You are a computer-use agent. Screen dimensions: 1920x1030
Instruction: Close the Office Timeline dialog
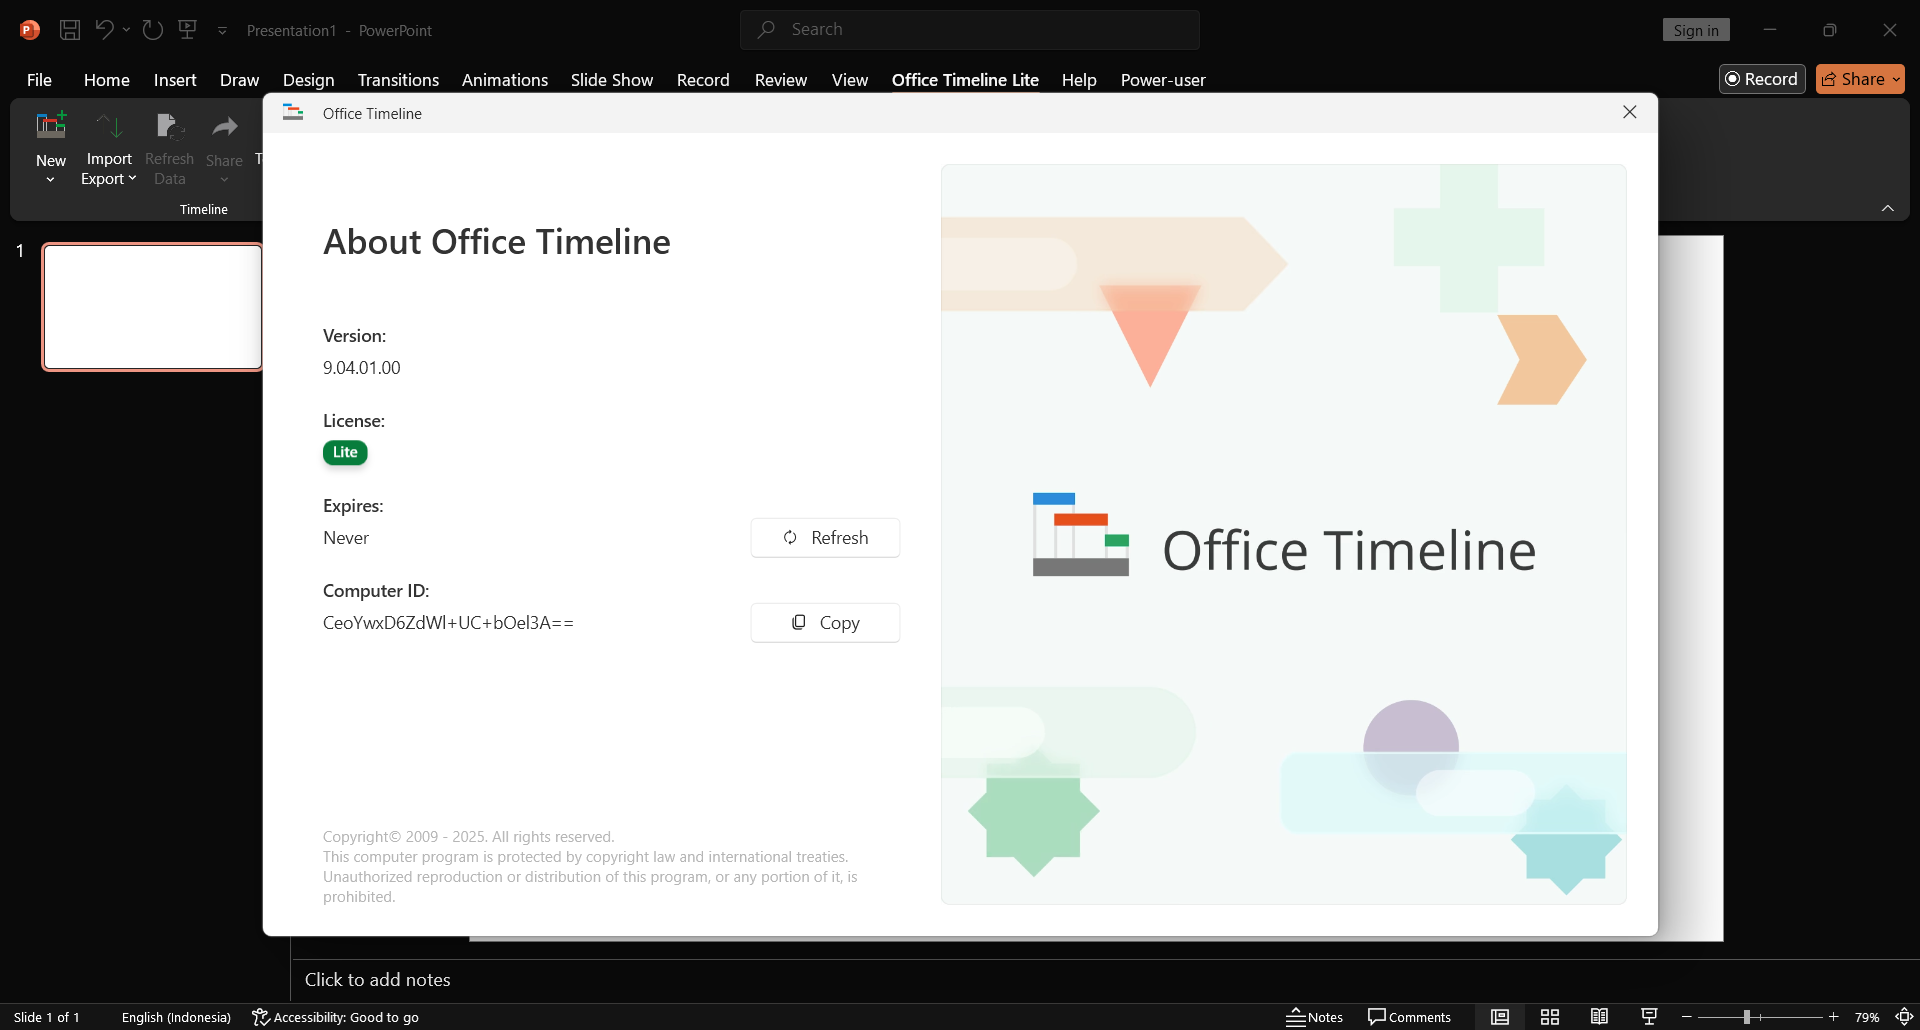[1630, 112]
